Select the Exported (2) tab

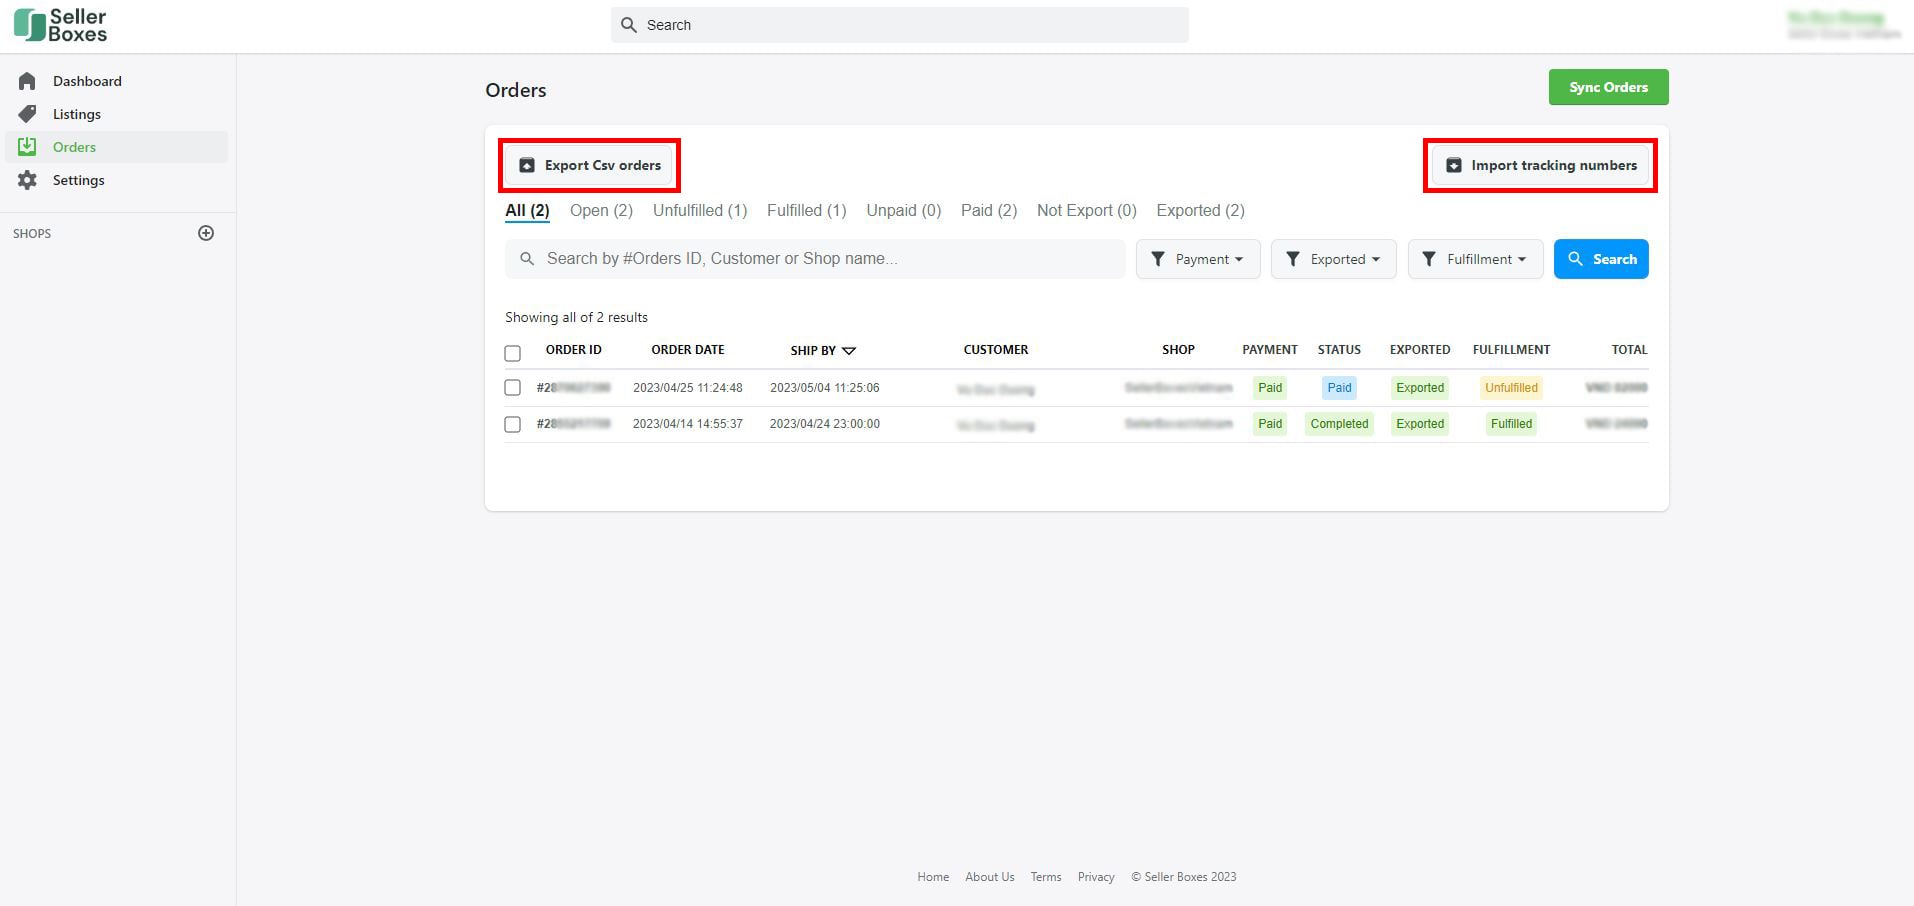pyautogui.click(x=1199, y=210)
